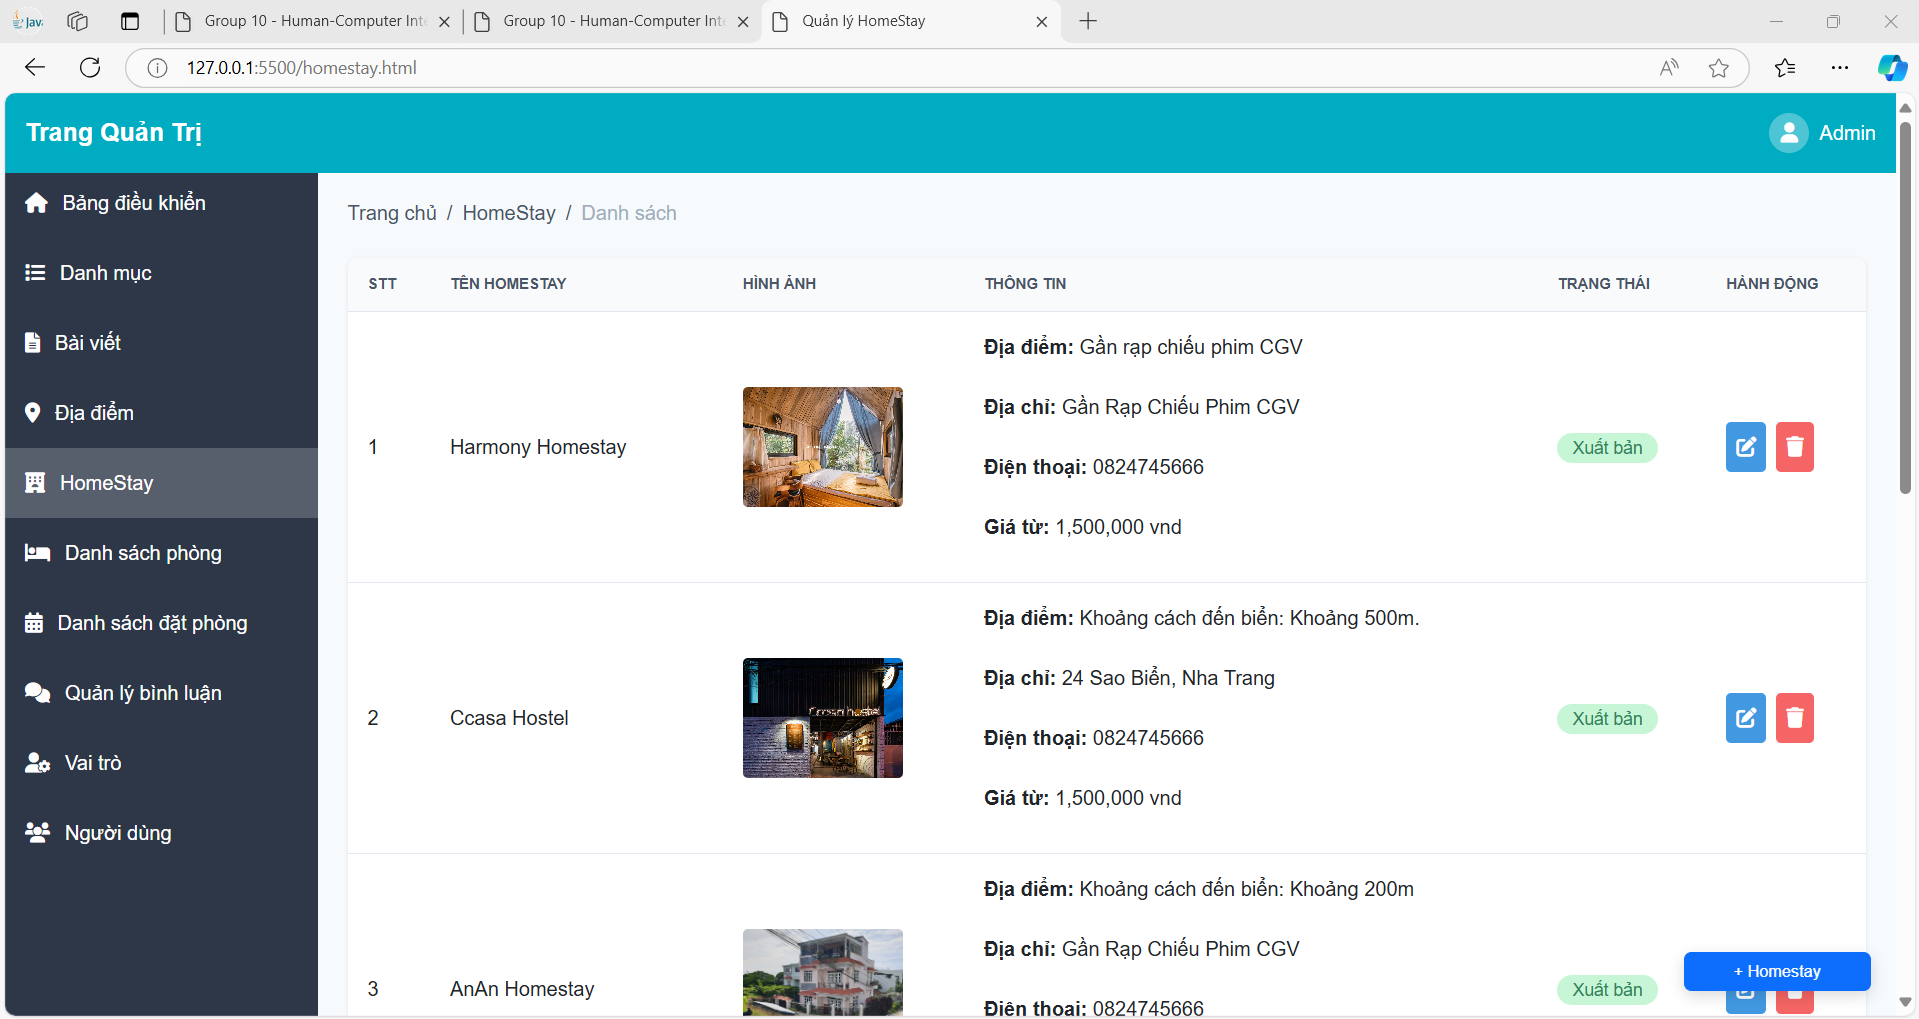The height and width of the screenshot is (1019, 1919).
Task: Click the AnAn Homestay thumbnail image
Action: click(x=822, y=972)
